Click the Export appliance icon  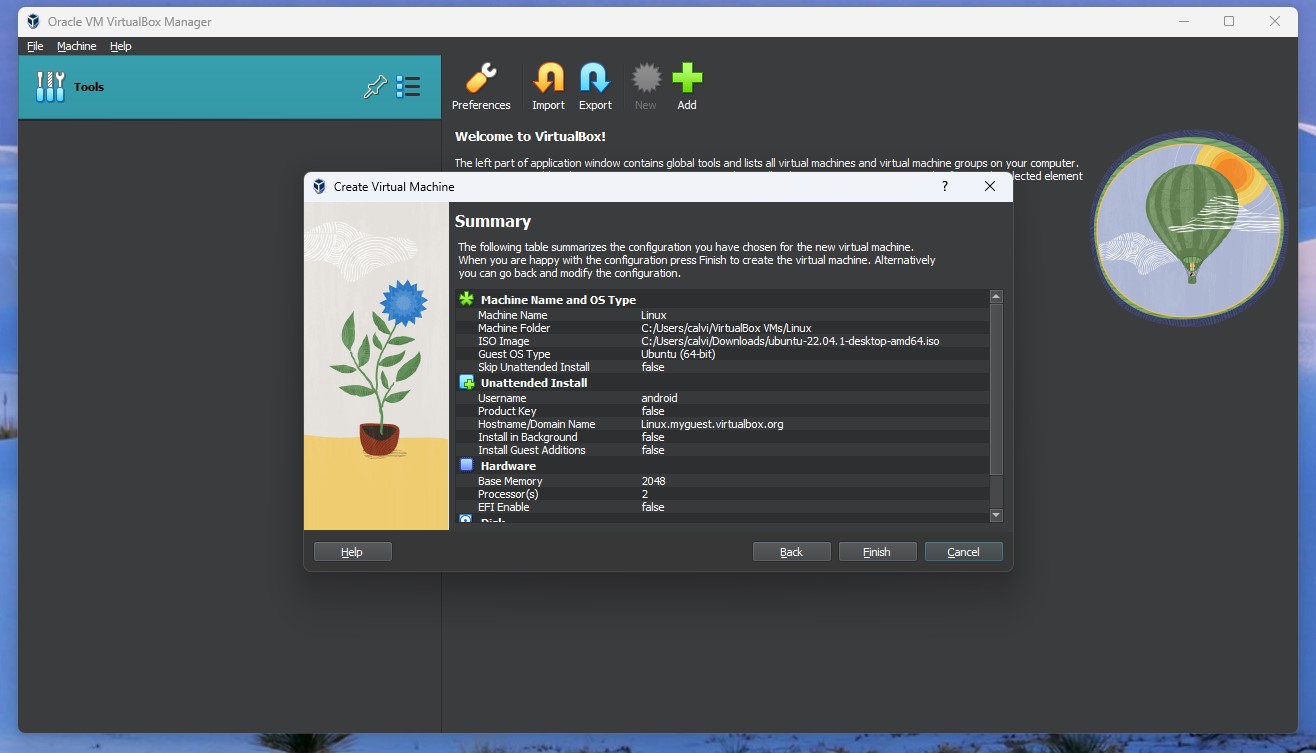pos(595,79)
